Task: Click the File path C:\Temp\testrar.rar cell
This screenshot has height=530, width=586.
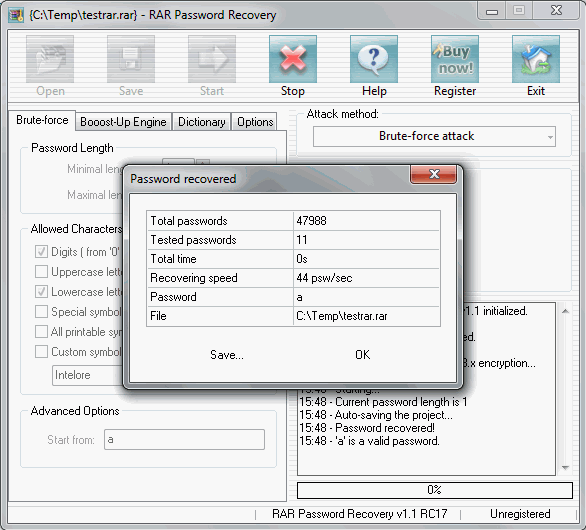Action: 367,316
